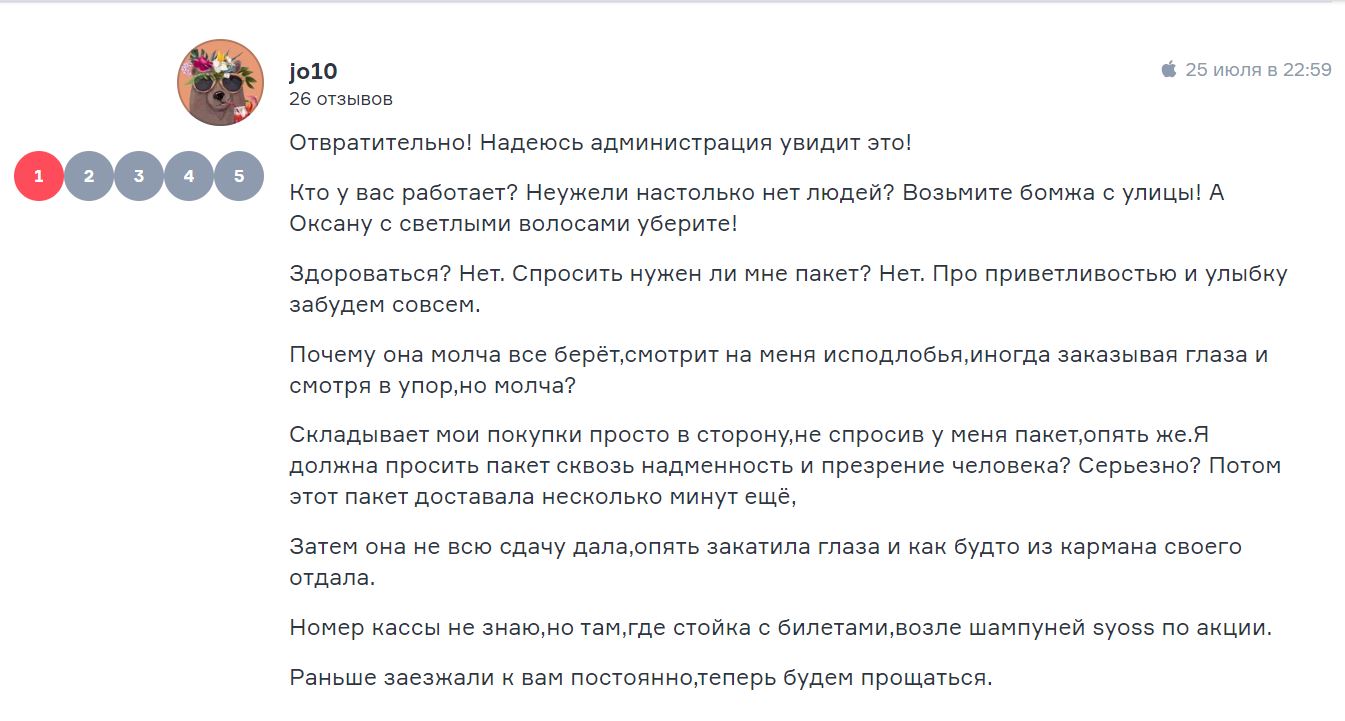
Task: Choose rating circle number 4
Action: click(189, 177)
